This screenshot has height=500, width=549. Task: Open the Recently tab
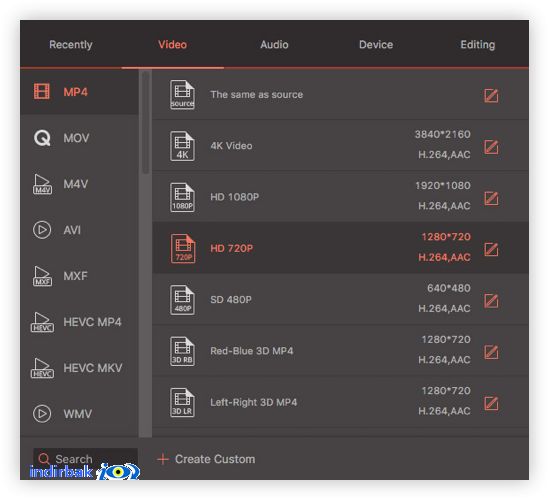coord(71,44)
